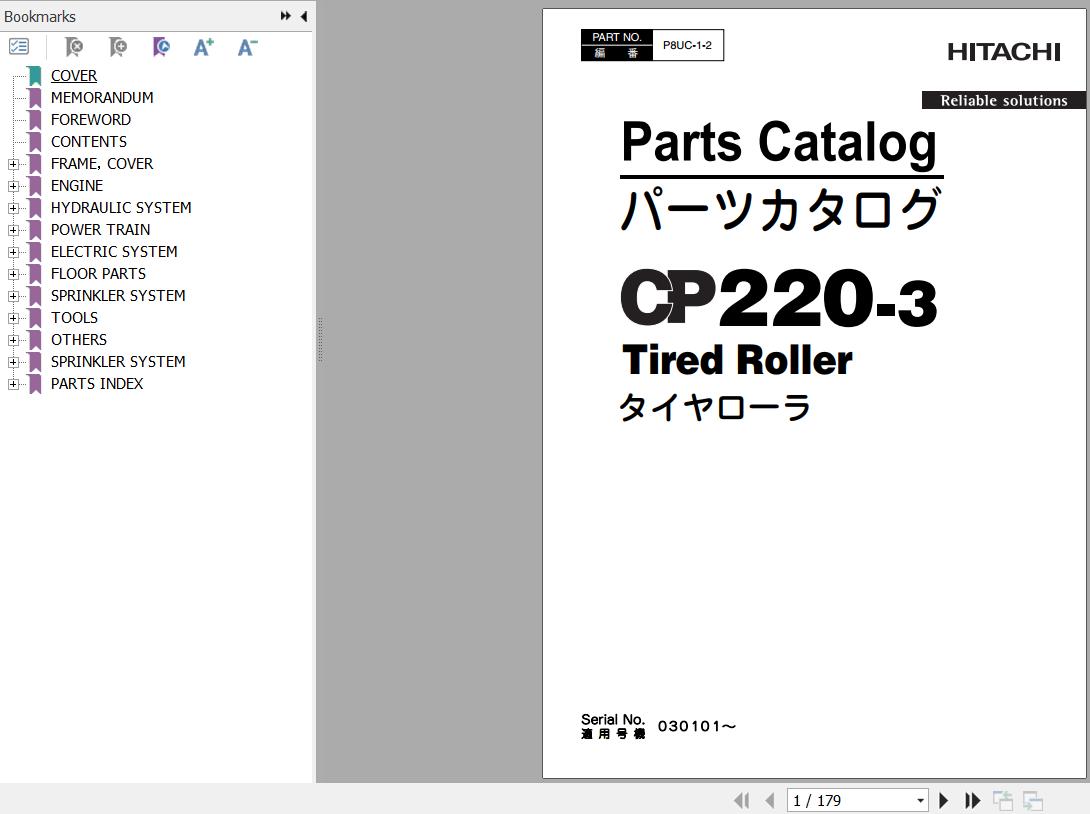Expand the PARTS INDEX bookmark
1090x814 pixels.
[x=13, y=384]
